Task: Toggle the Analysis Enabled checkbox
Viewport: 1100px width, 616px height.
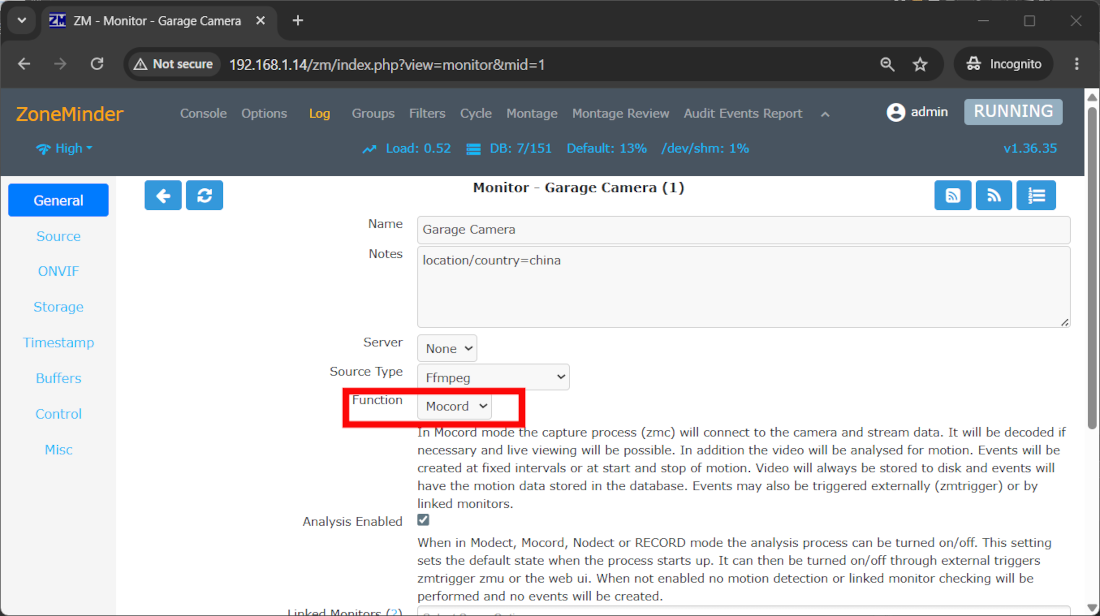Action: tap(423, 520)
